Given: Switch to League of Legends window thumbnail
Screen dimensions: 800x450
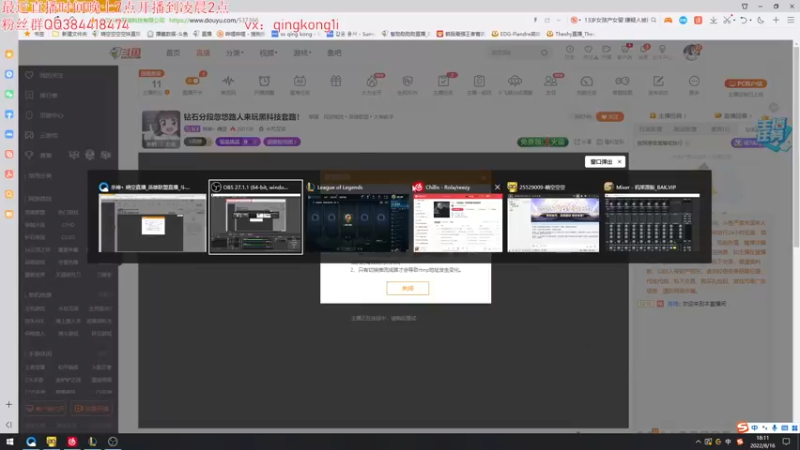Looking at the screenshot, I should pyautogui.click(x=357, y=217).
